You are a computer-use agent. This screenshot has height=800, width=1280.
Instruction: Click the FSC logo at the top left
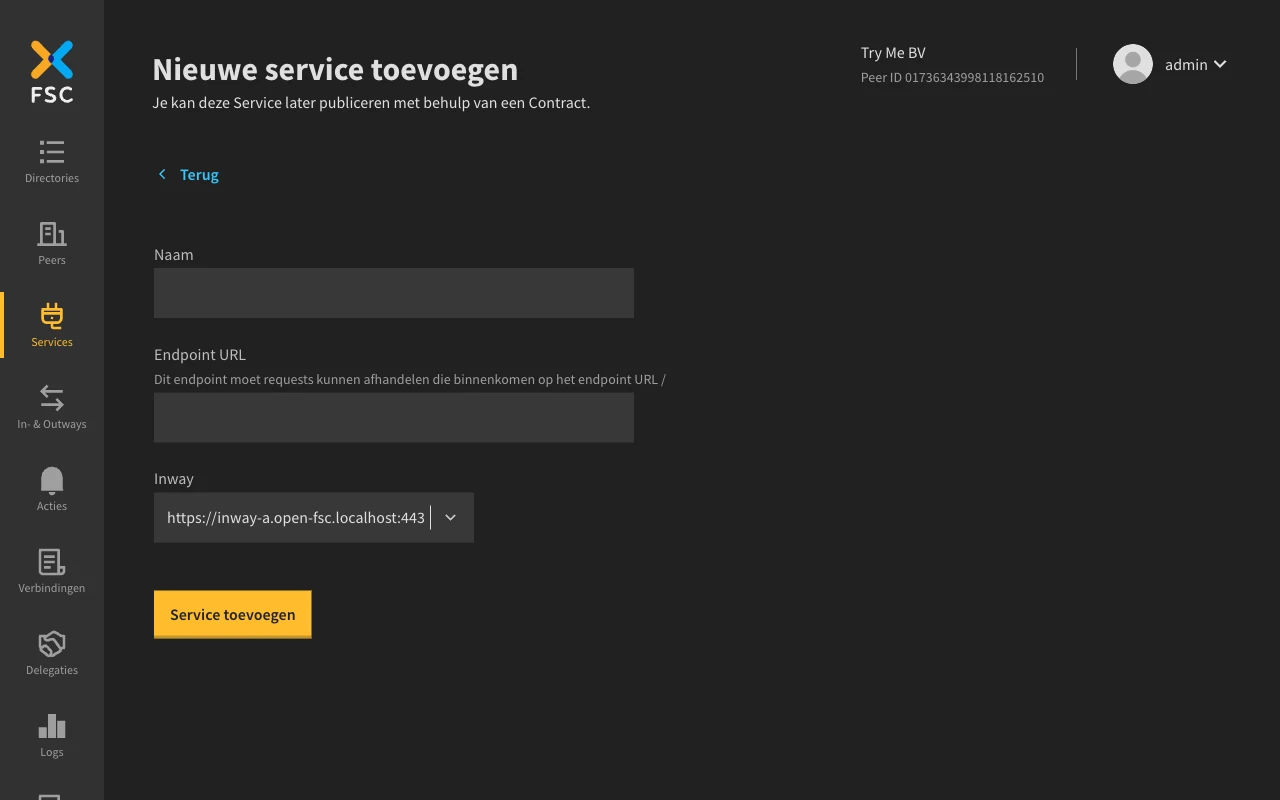click(51, 70)
